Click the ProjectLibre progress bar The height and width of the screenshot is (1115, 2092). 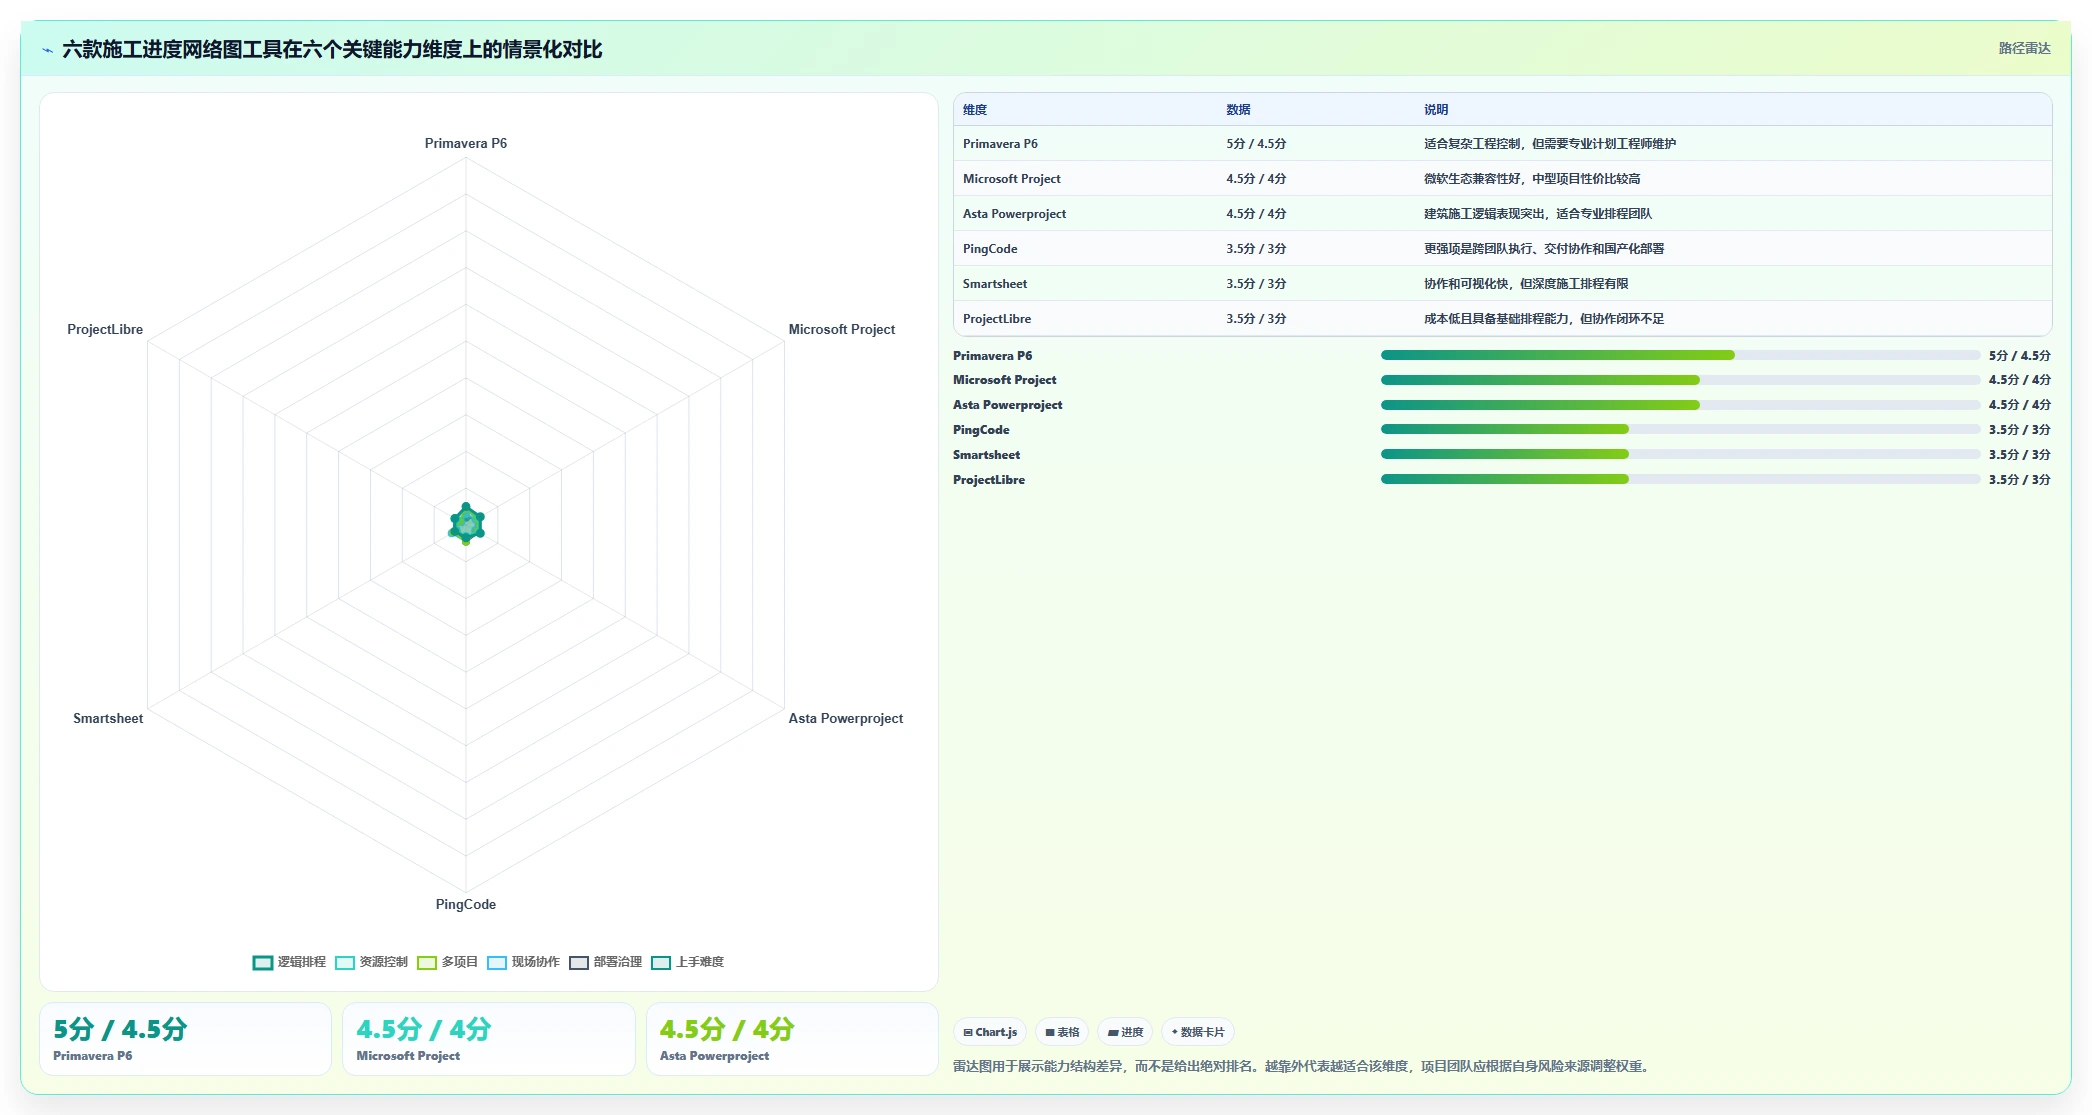tap(1680, 479)
